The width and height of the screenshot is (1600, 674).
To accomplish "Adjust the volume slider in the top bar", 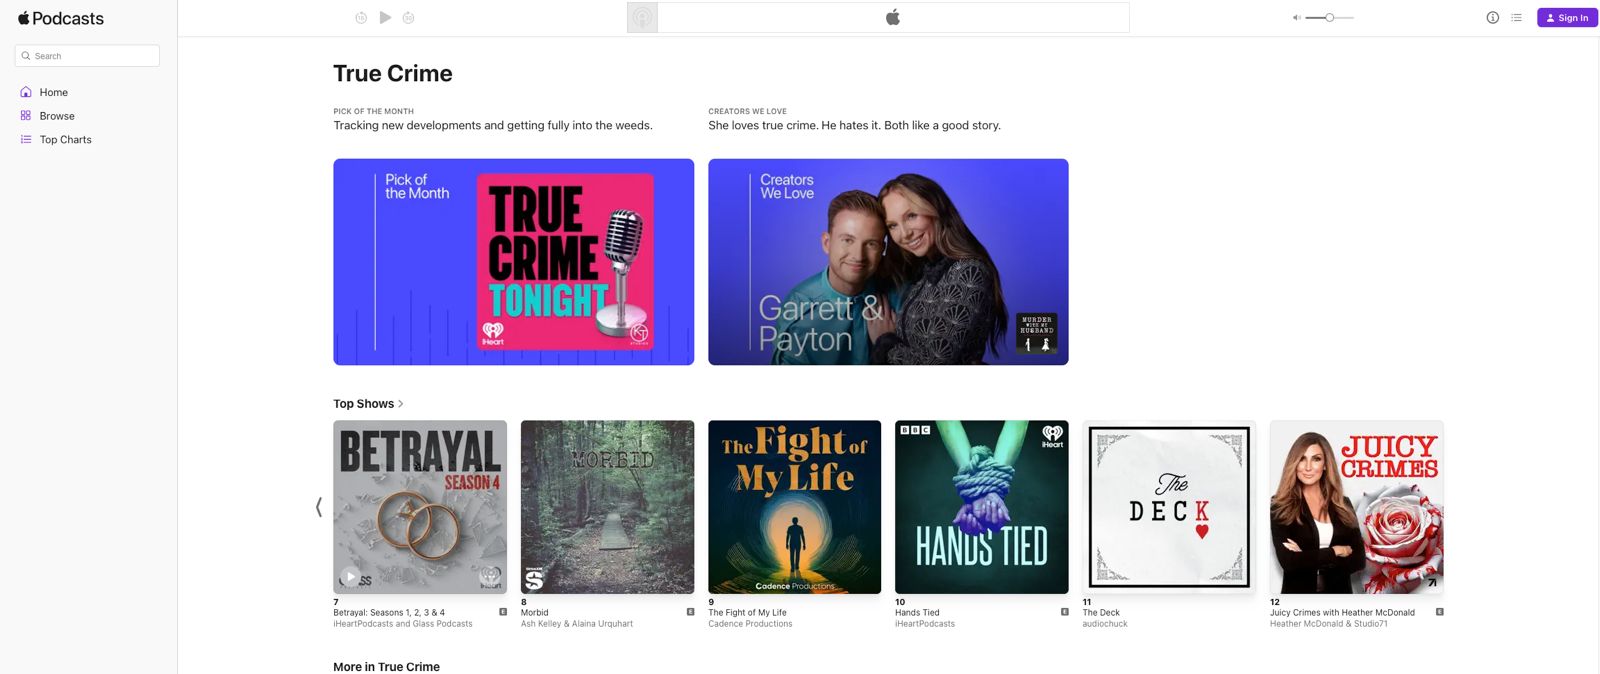I will (x=1329, y=18).
